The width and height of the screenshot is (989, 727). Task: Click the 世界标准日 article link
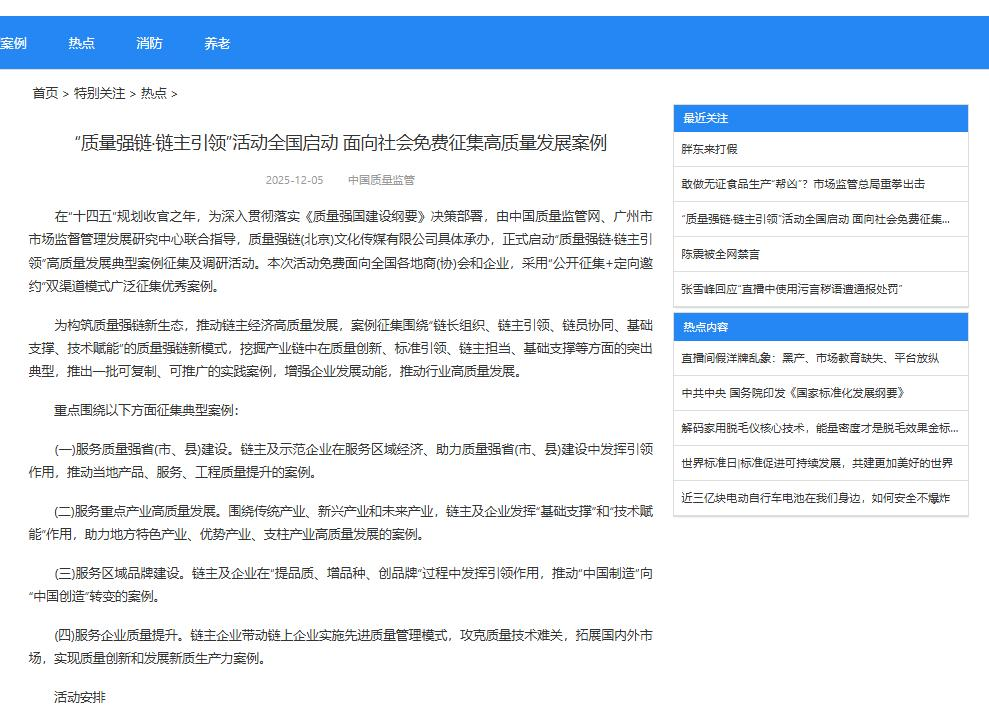click(817, 463)
